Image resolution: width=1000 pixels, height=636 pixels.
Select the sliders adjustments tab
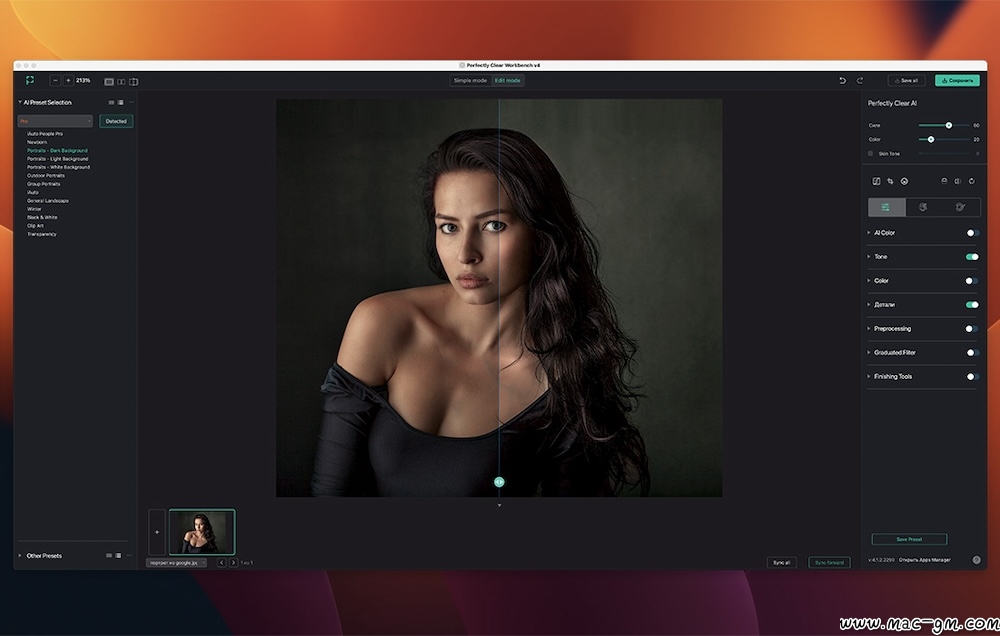[x=886, y=207]
